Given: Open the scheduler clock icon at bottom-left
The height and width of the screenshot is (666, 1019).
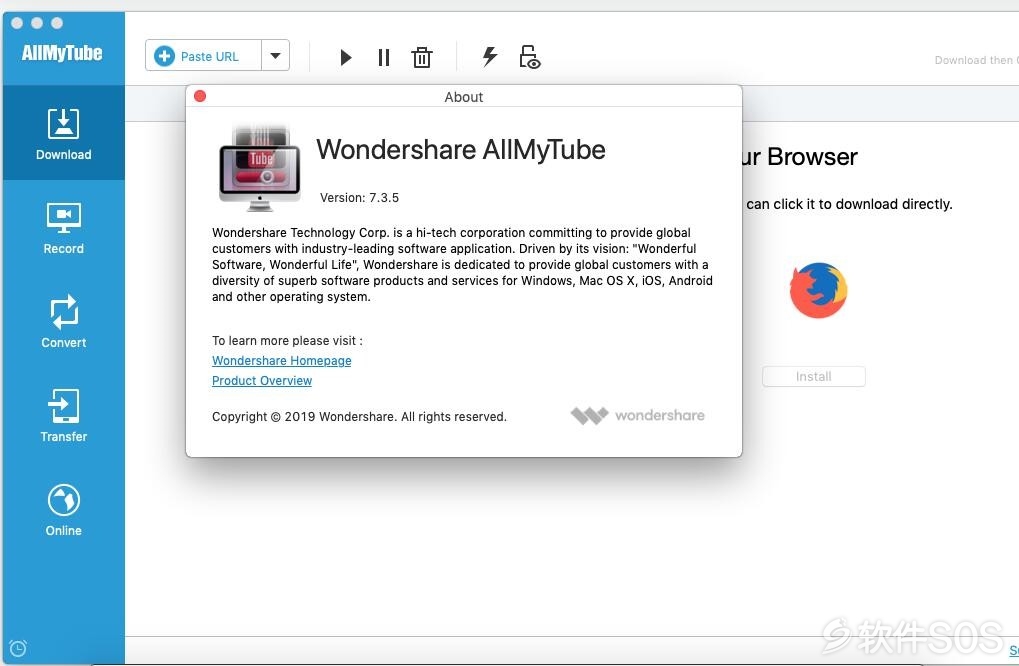Looking at the screenshot, I should [18, 648].
